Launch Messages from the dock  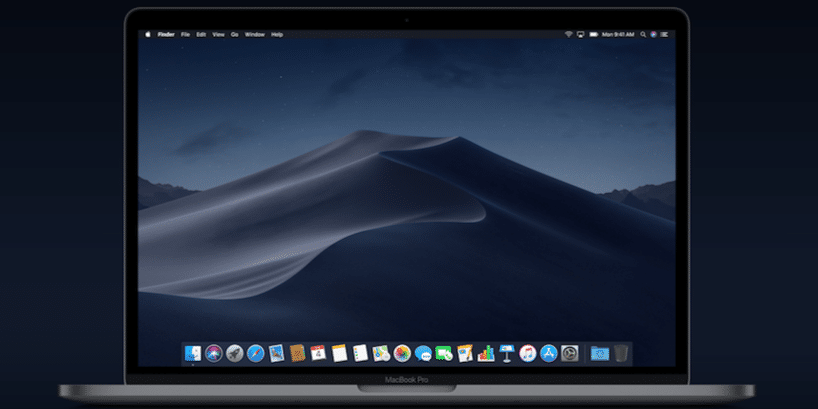coord(423,353)
